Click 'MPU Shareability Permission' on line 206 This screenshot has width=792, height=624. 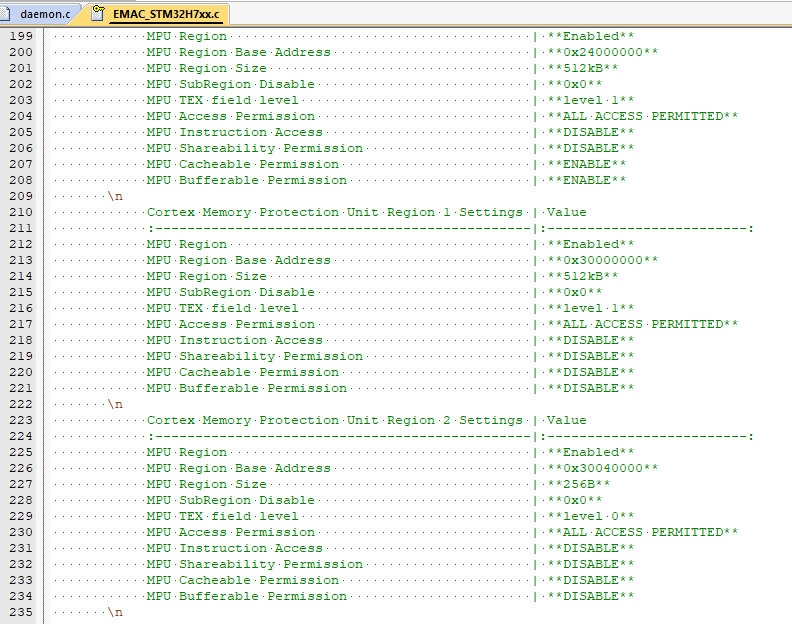click(x=255, y=149)
